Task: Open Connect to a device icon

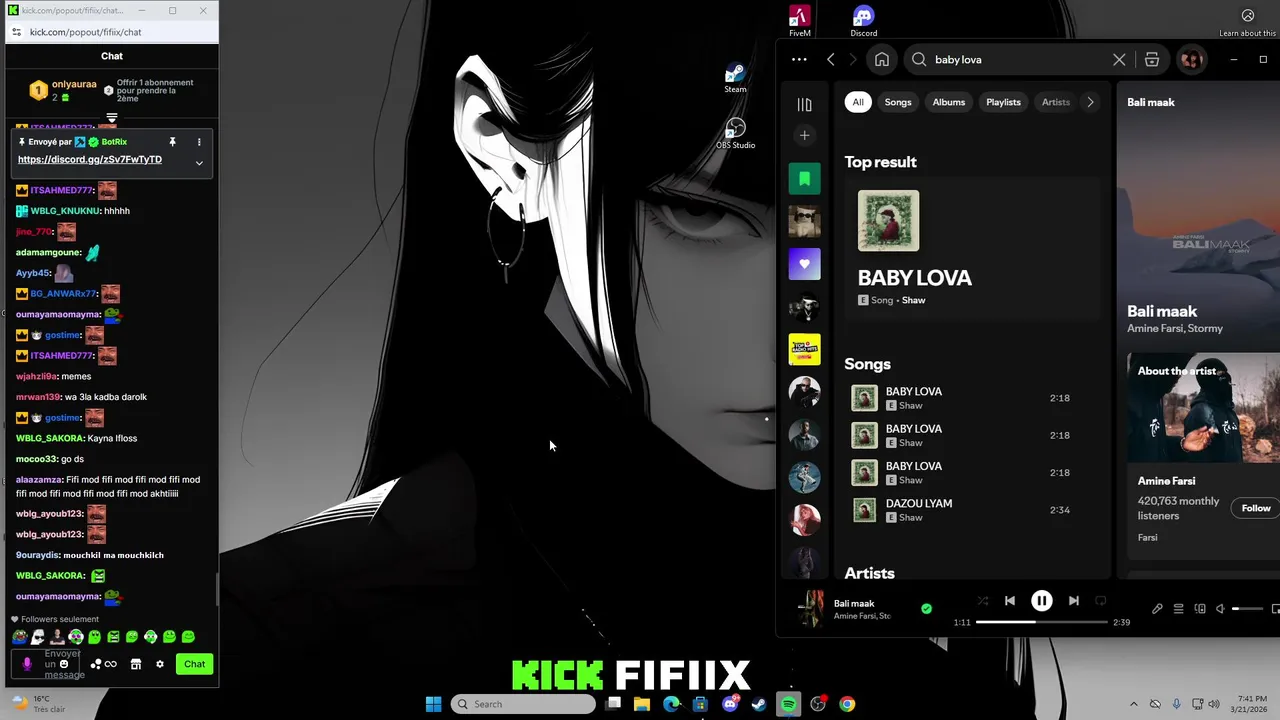Action: (1200, 609)
